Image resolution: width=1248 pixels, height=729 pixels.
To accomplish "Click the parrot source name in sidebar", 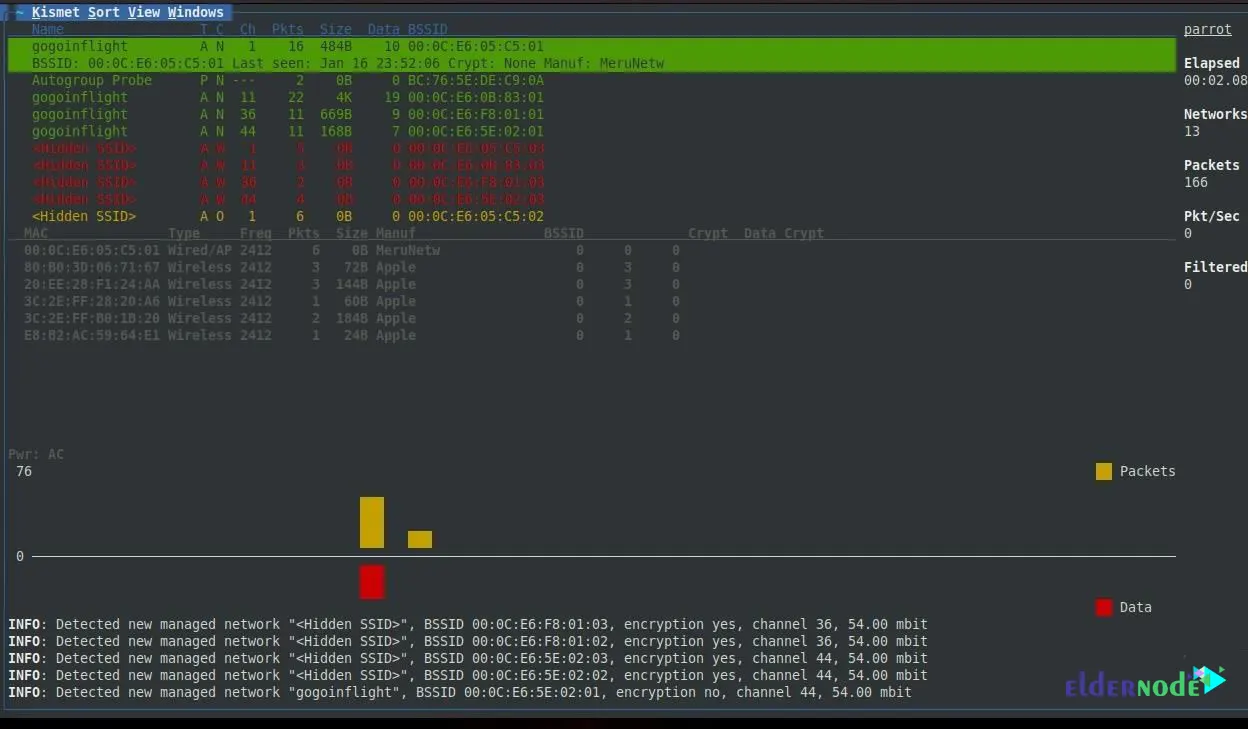I will (1208, 29).
